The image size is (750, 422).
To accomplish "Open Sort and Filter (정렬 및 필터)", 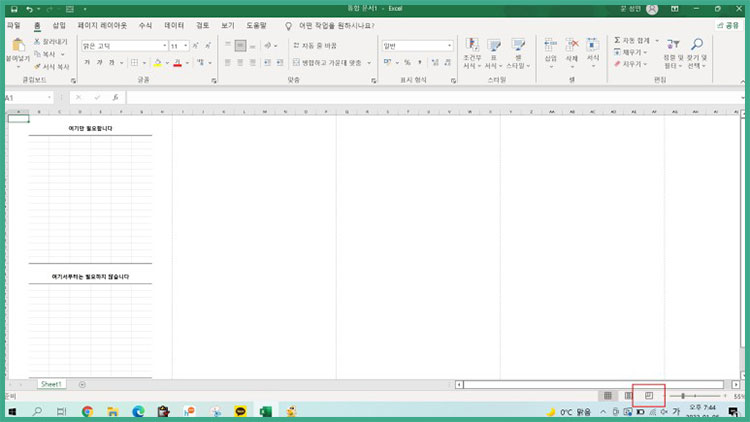I will click(673, 53).
